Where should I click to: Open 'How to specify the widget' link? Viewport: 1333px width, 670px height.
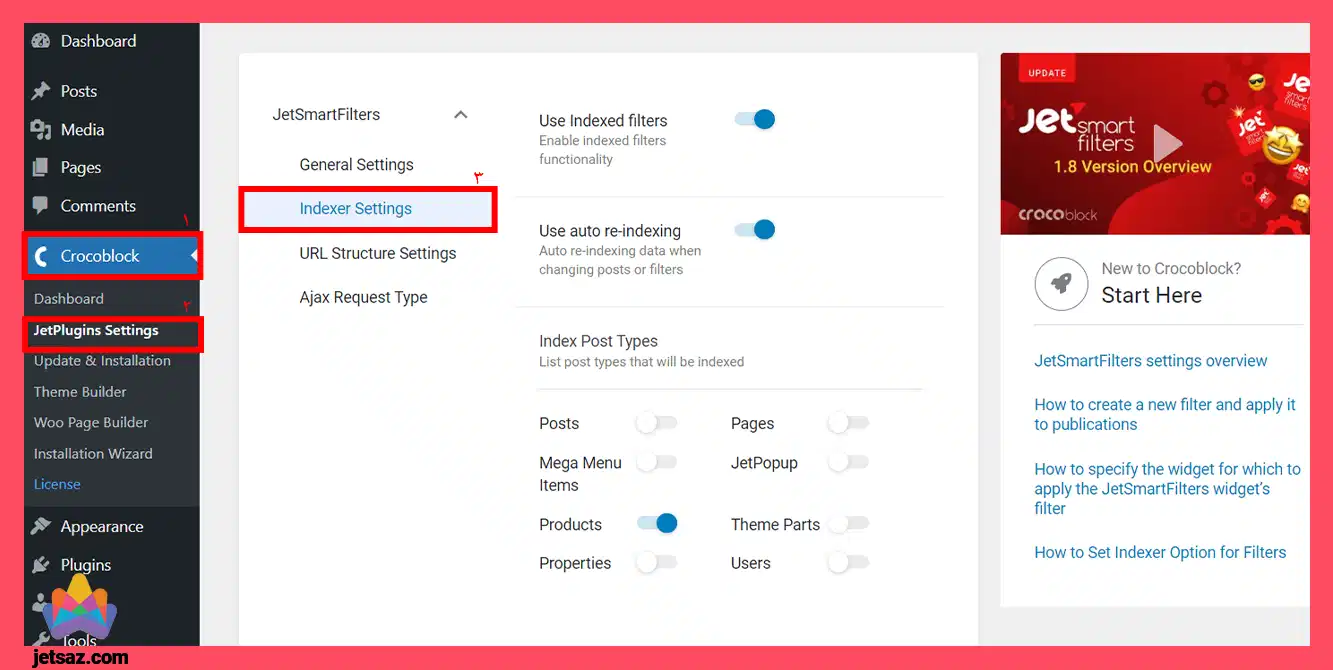click(x=1167, y=488)
